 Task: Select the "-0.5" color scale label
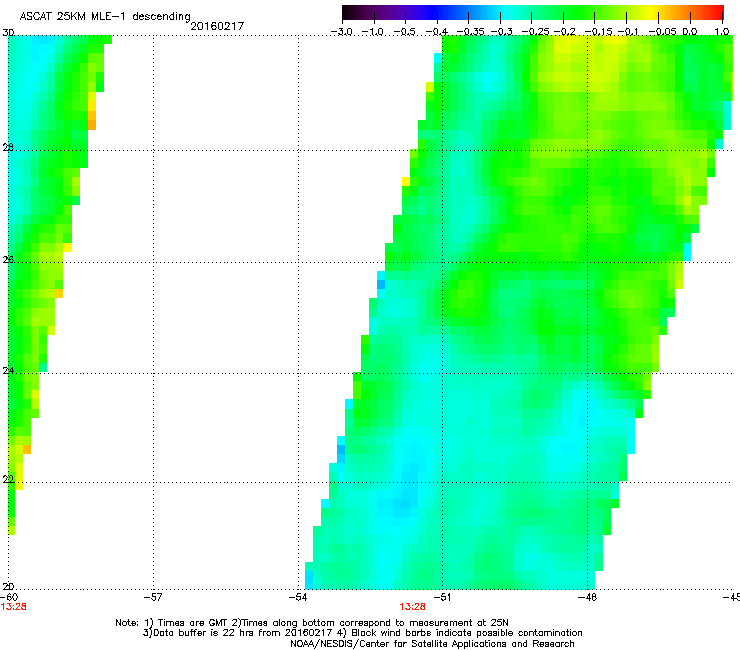point(404,32)
